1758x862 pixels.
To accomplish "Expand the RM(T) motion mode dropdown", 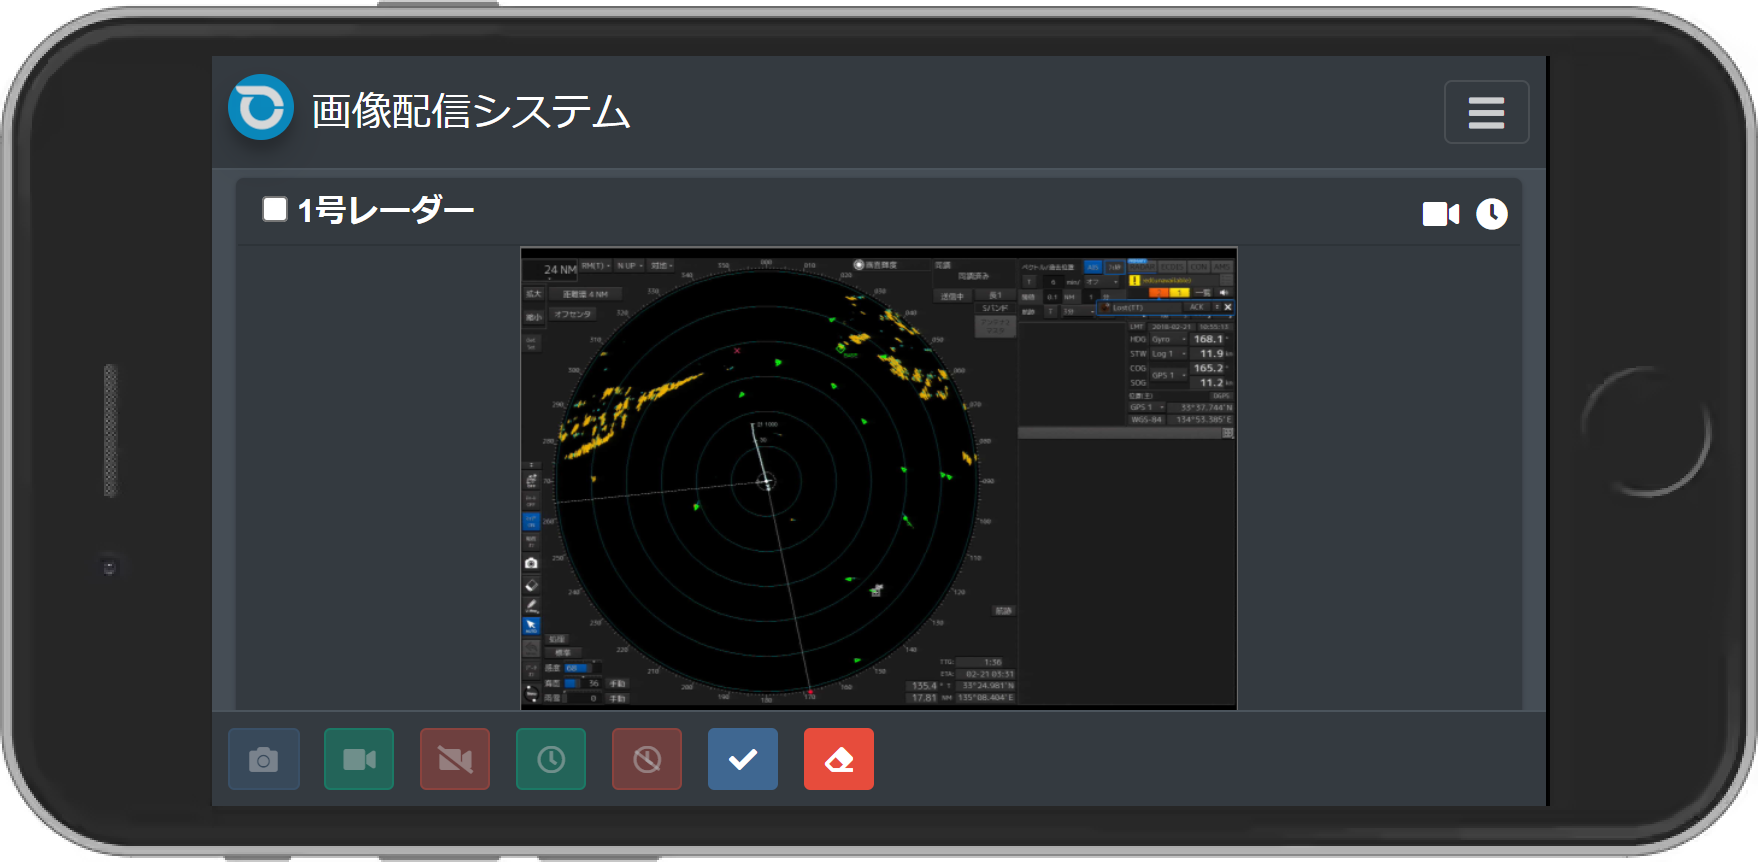I will (x=596, y=266).
